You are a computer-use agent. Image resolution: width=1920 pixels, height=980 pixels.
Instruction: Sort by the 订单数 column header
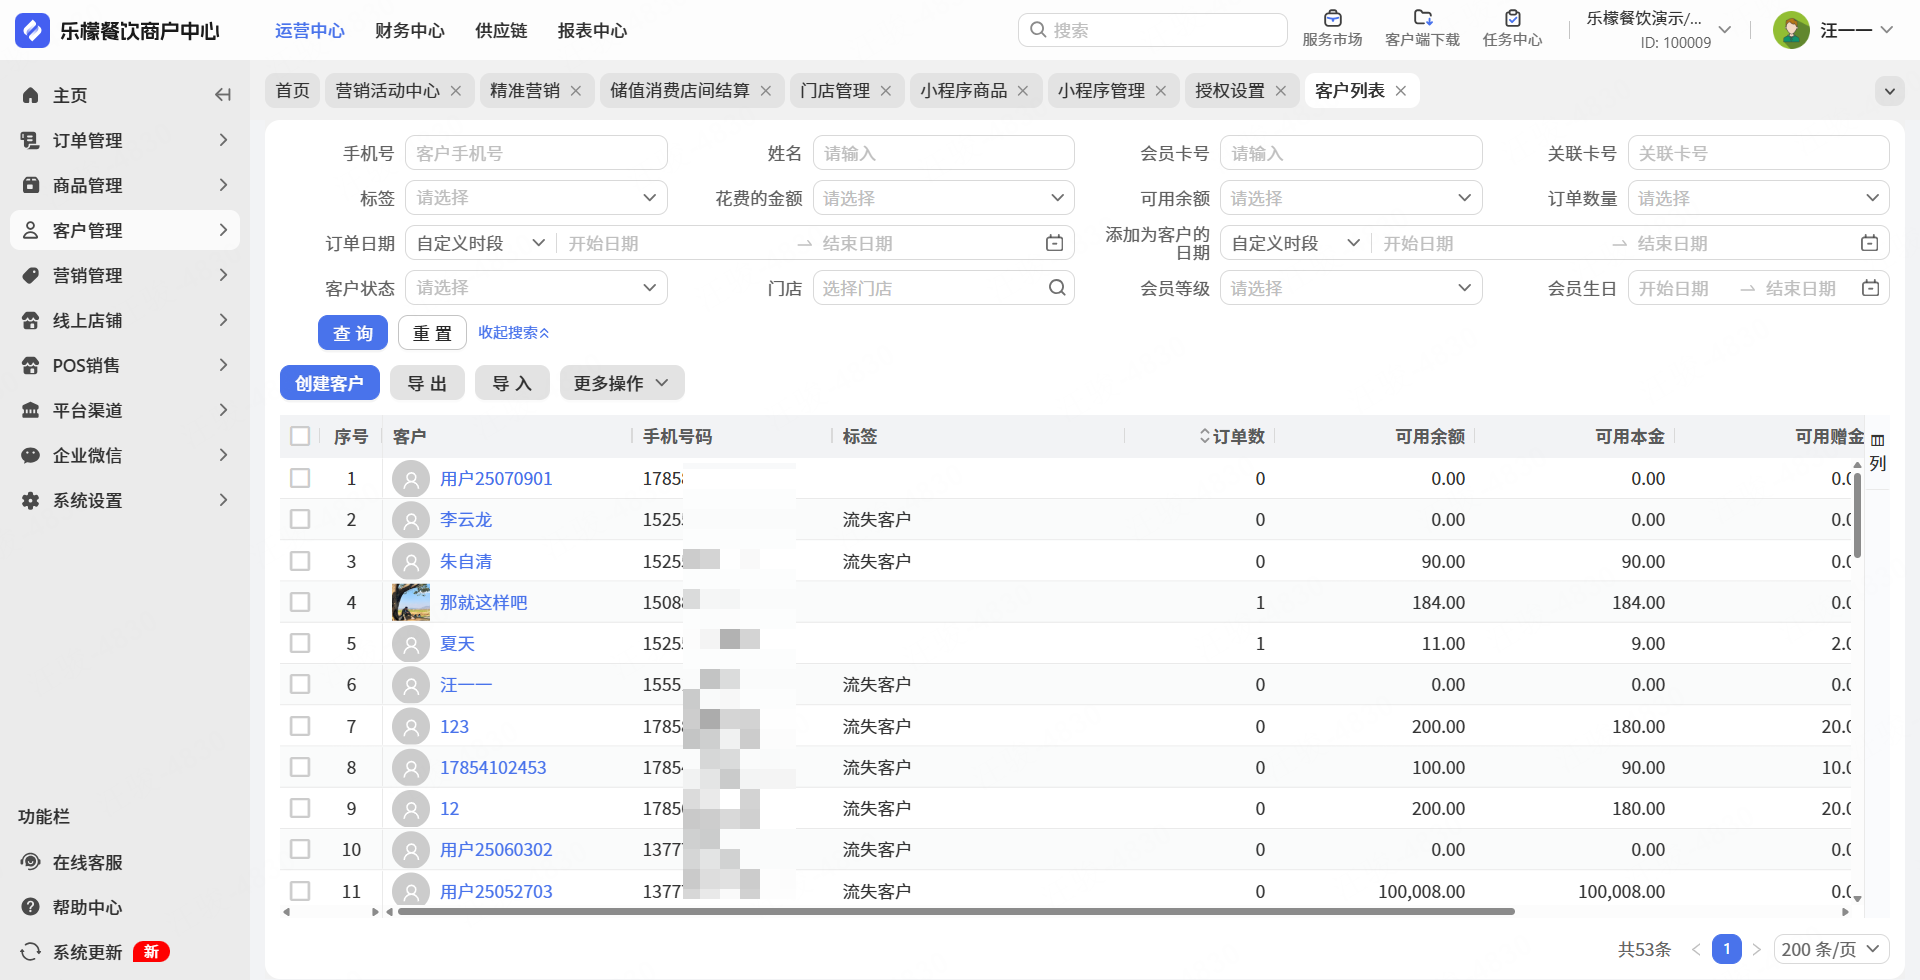[1232, 436]
